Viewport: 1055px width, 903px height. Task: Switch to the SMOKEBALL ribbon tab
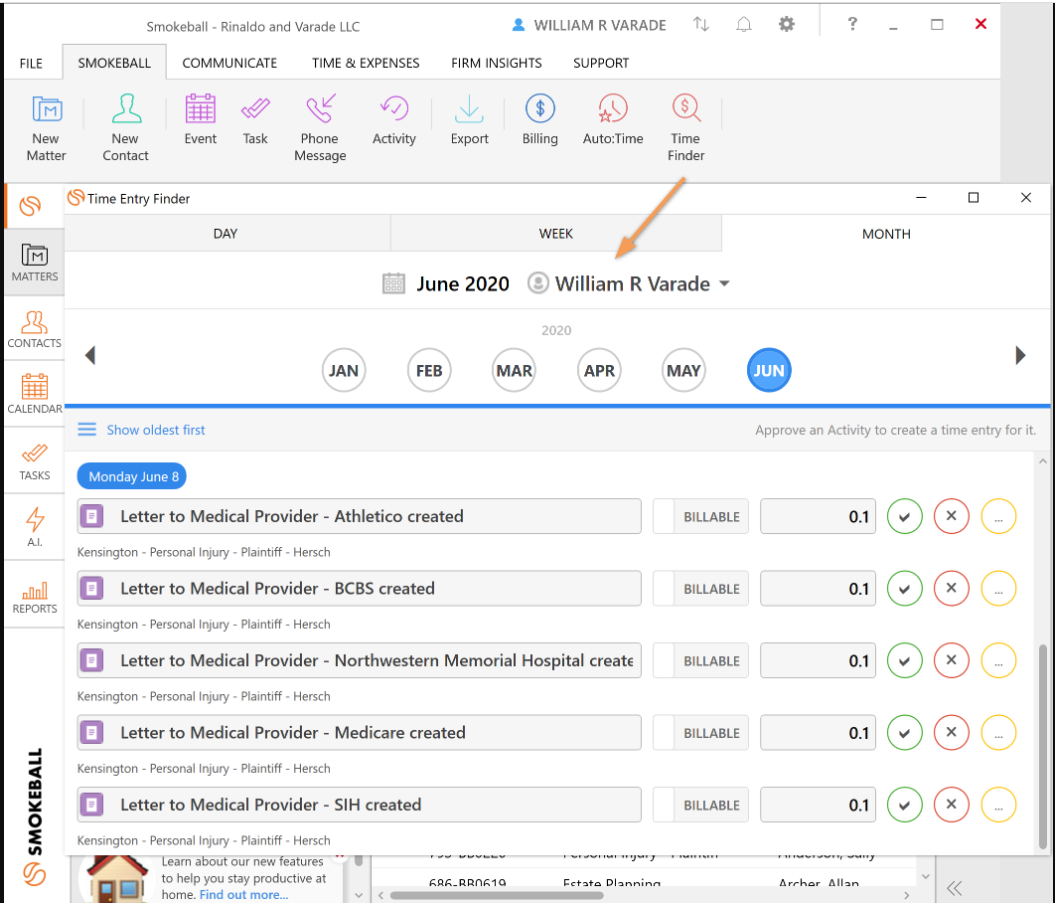coord(114,63)
